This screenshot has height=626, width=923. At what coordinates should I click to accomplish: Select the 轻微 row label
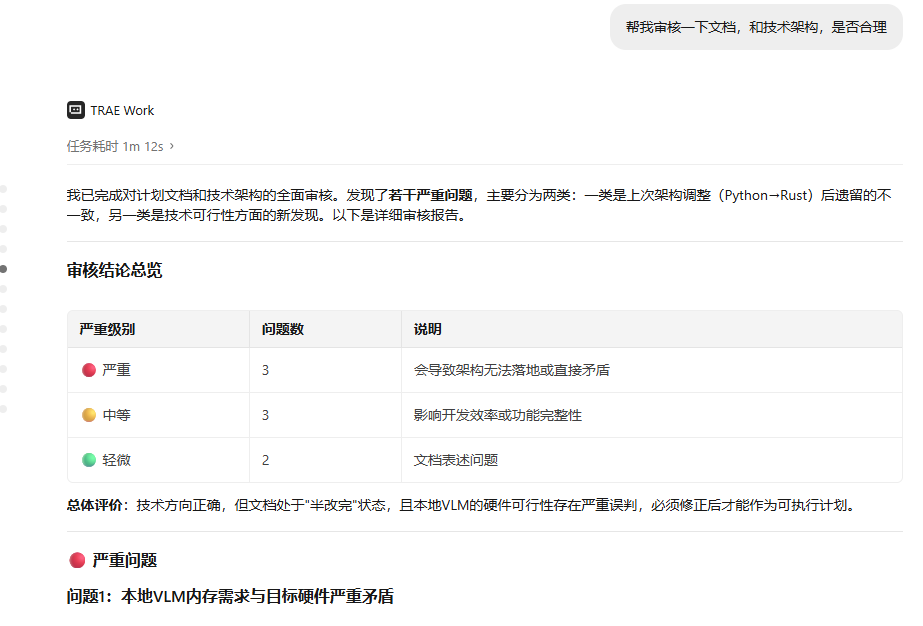117,460
